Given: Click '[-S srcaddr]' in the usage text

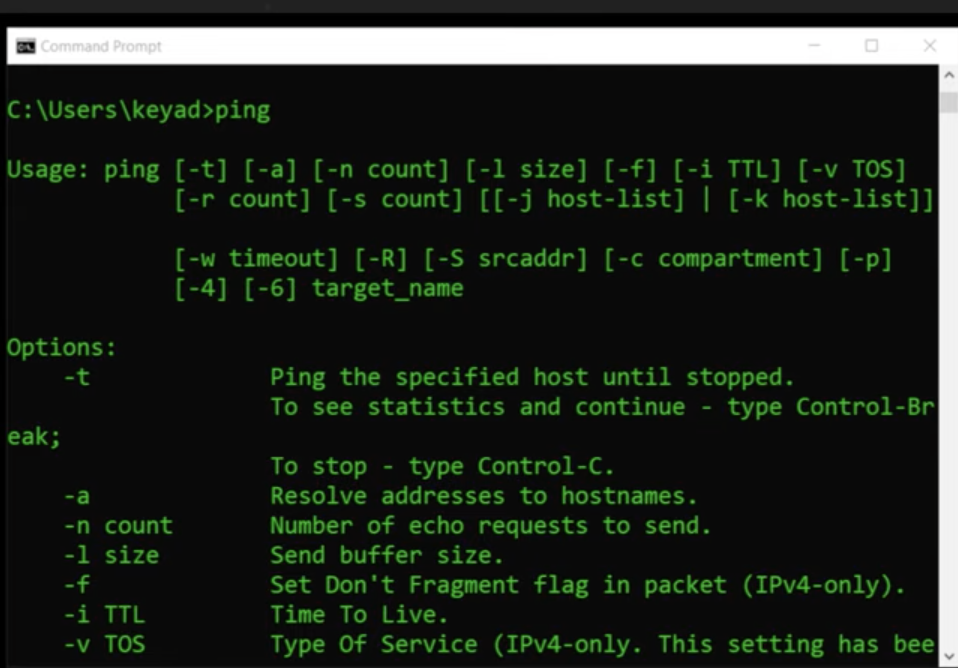Looking at the screenshot, I should click(x=506, y=259).
